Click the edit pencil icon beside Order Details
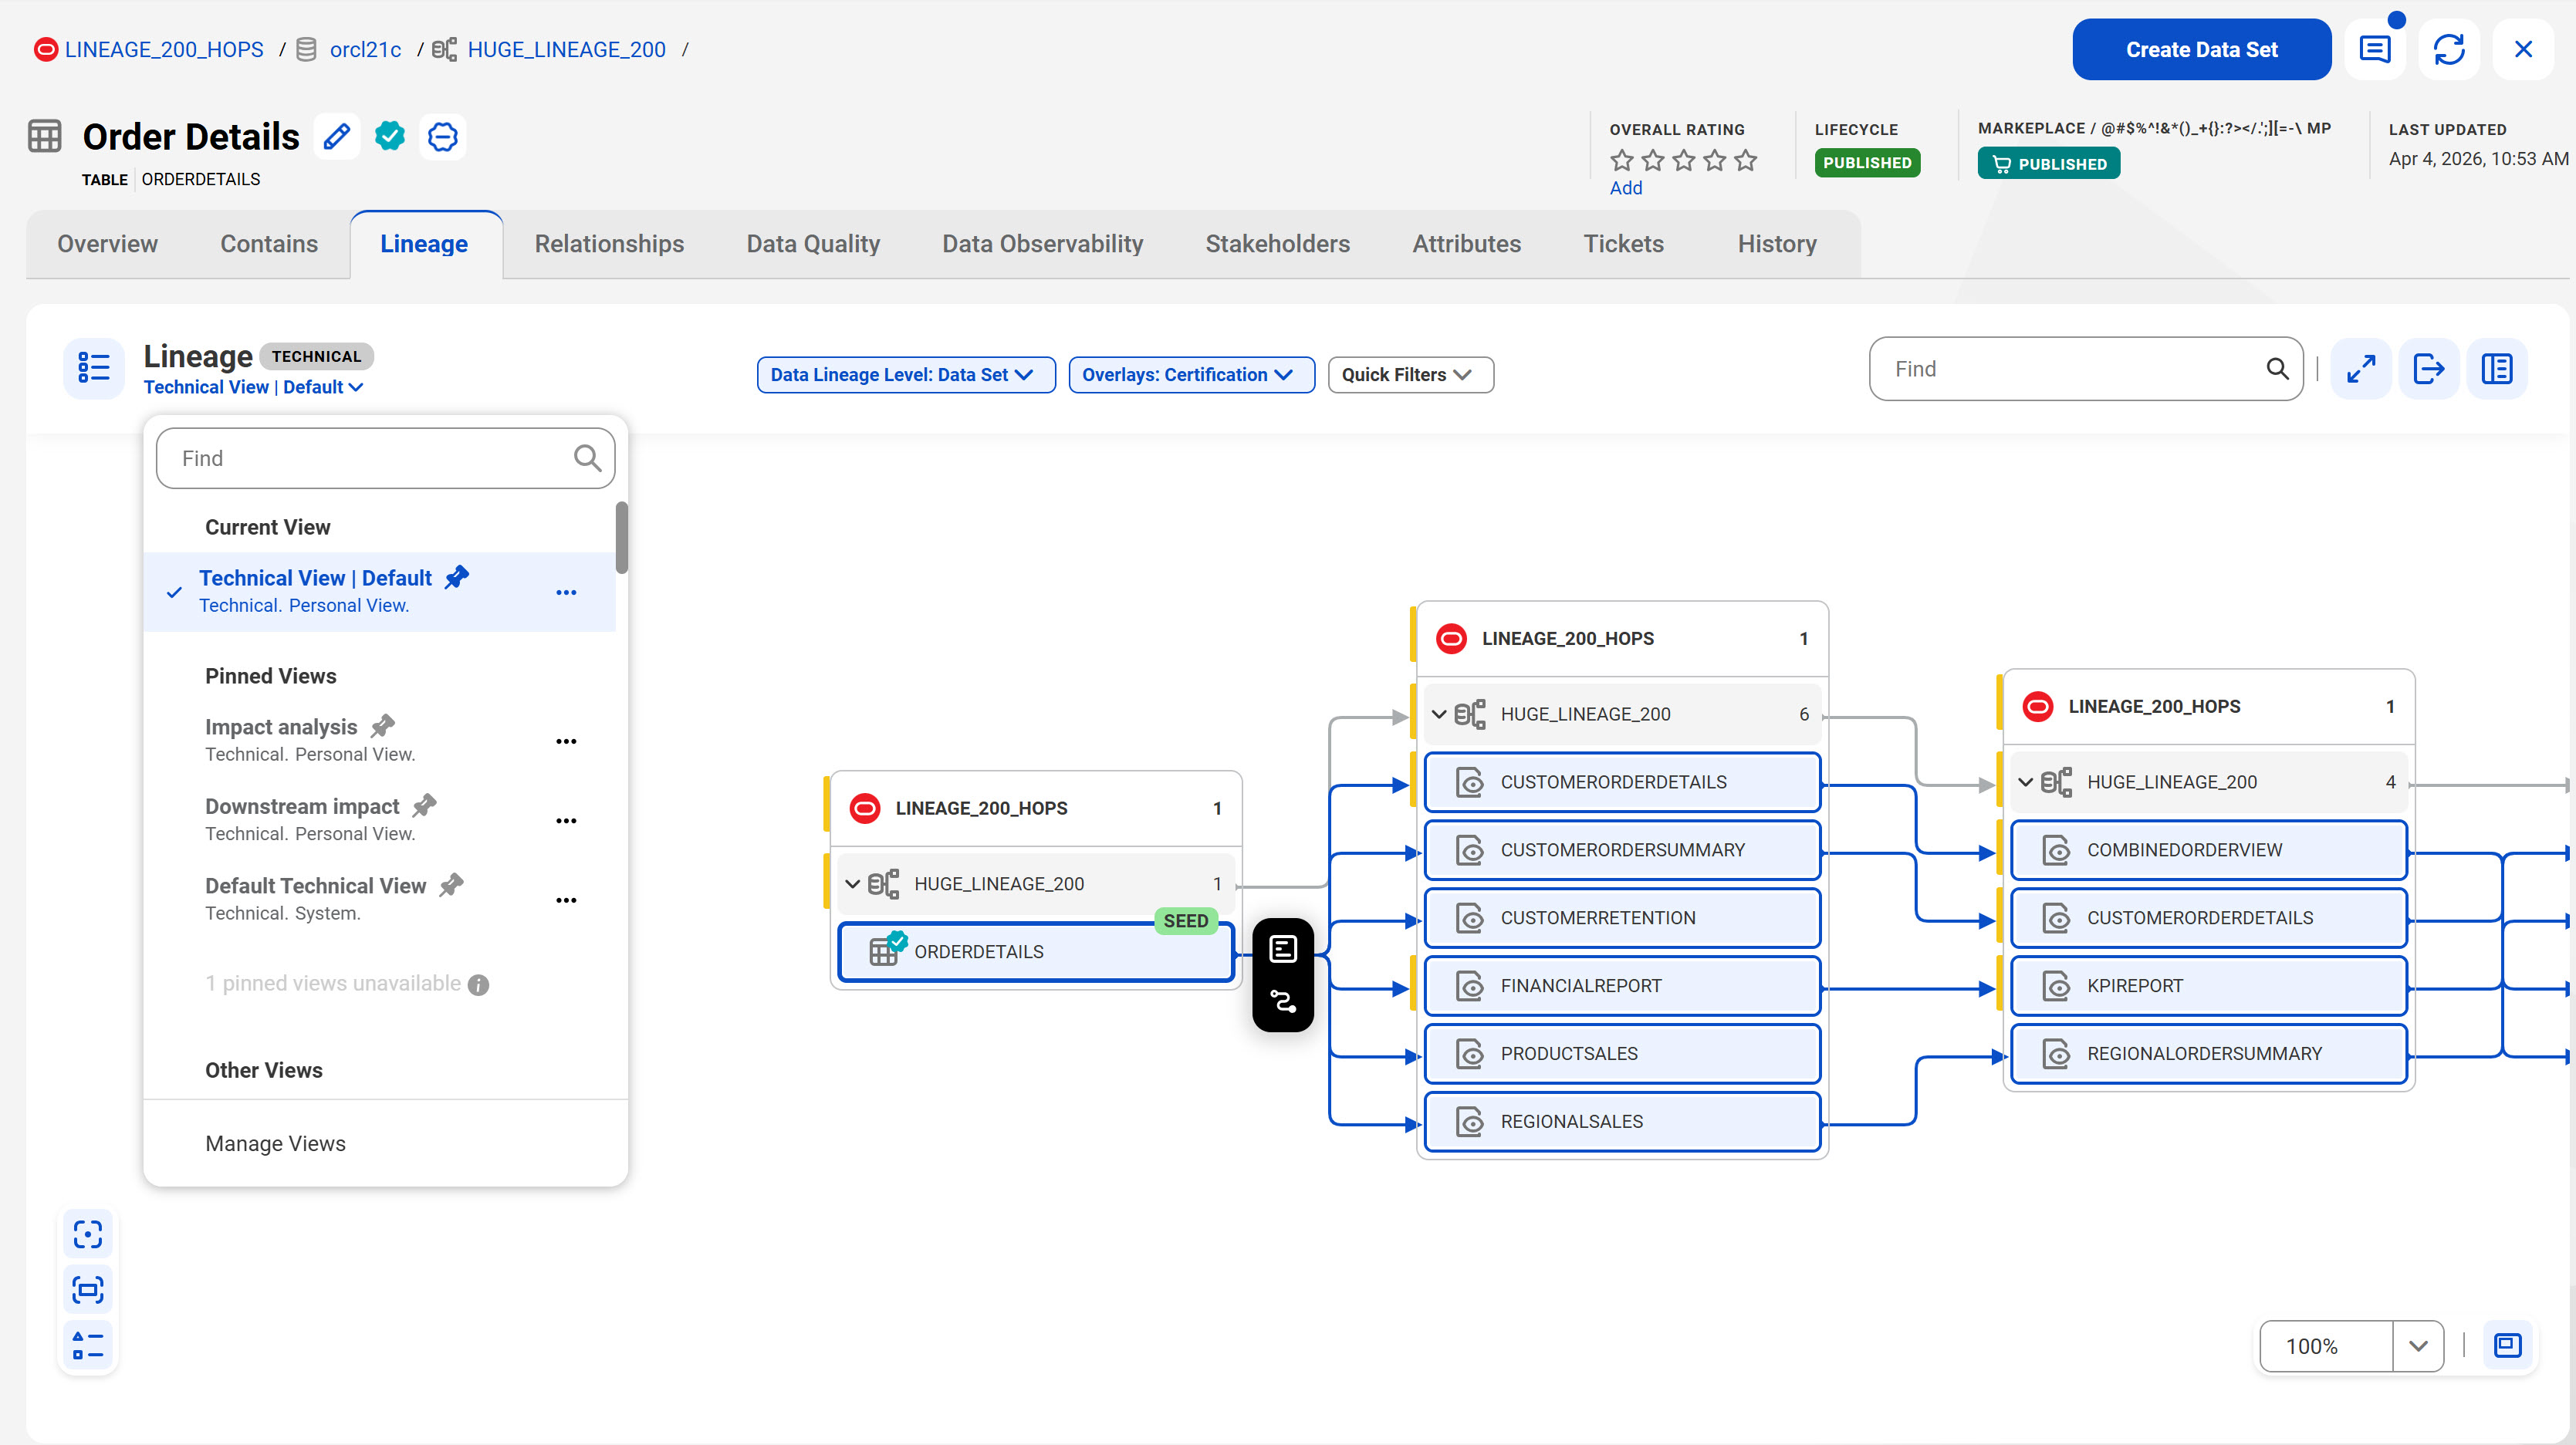This screenshot has width=2576, height=1445. (337, 136)
